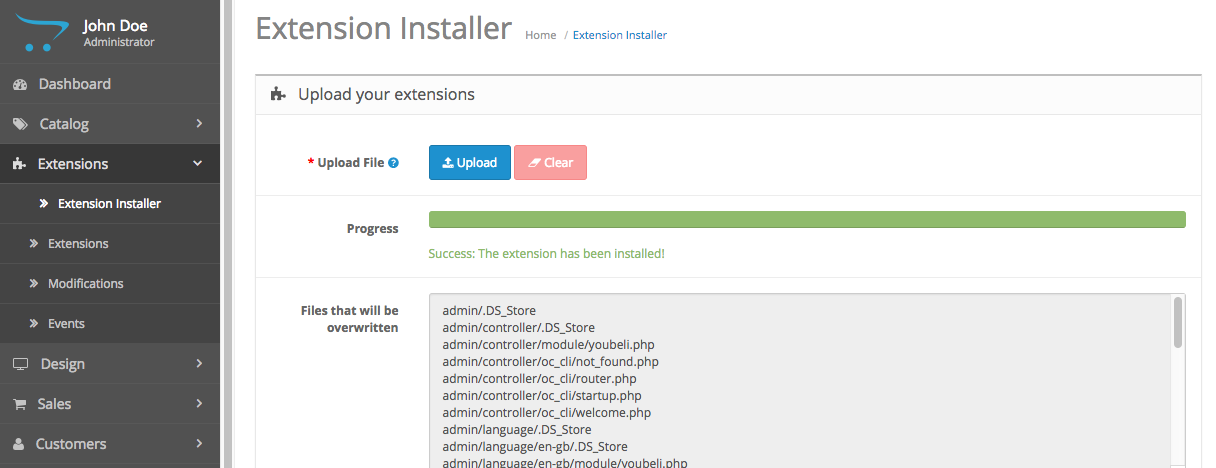Open the Modifications submenu item

pyautogui.click(x=85, y=284)
